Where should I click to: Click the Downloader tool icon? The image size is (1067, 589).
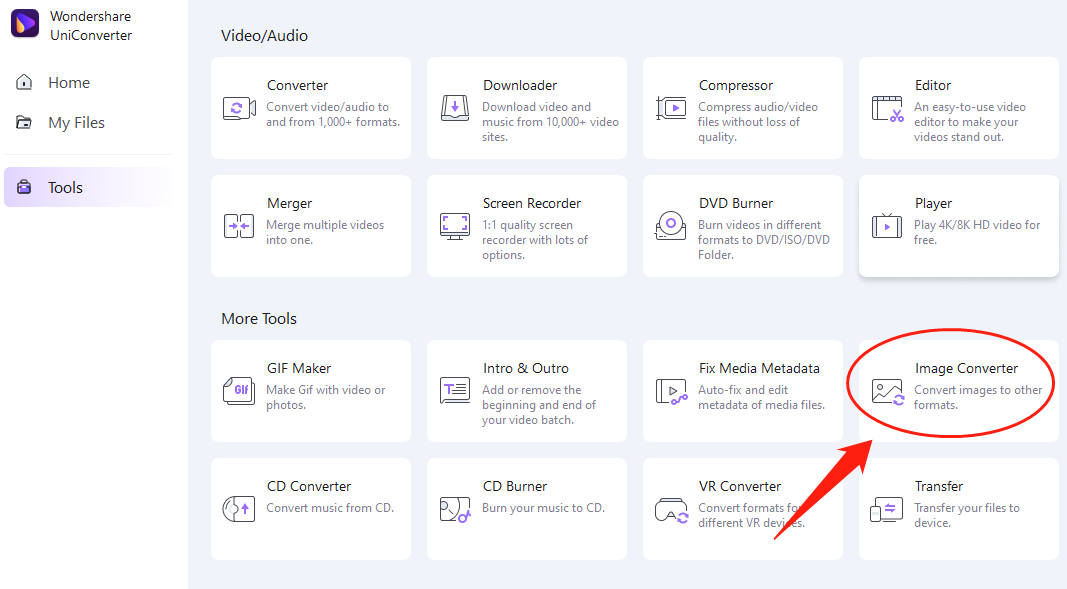click(x=454, y=108)
